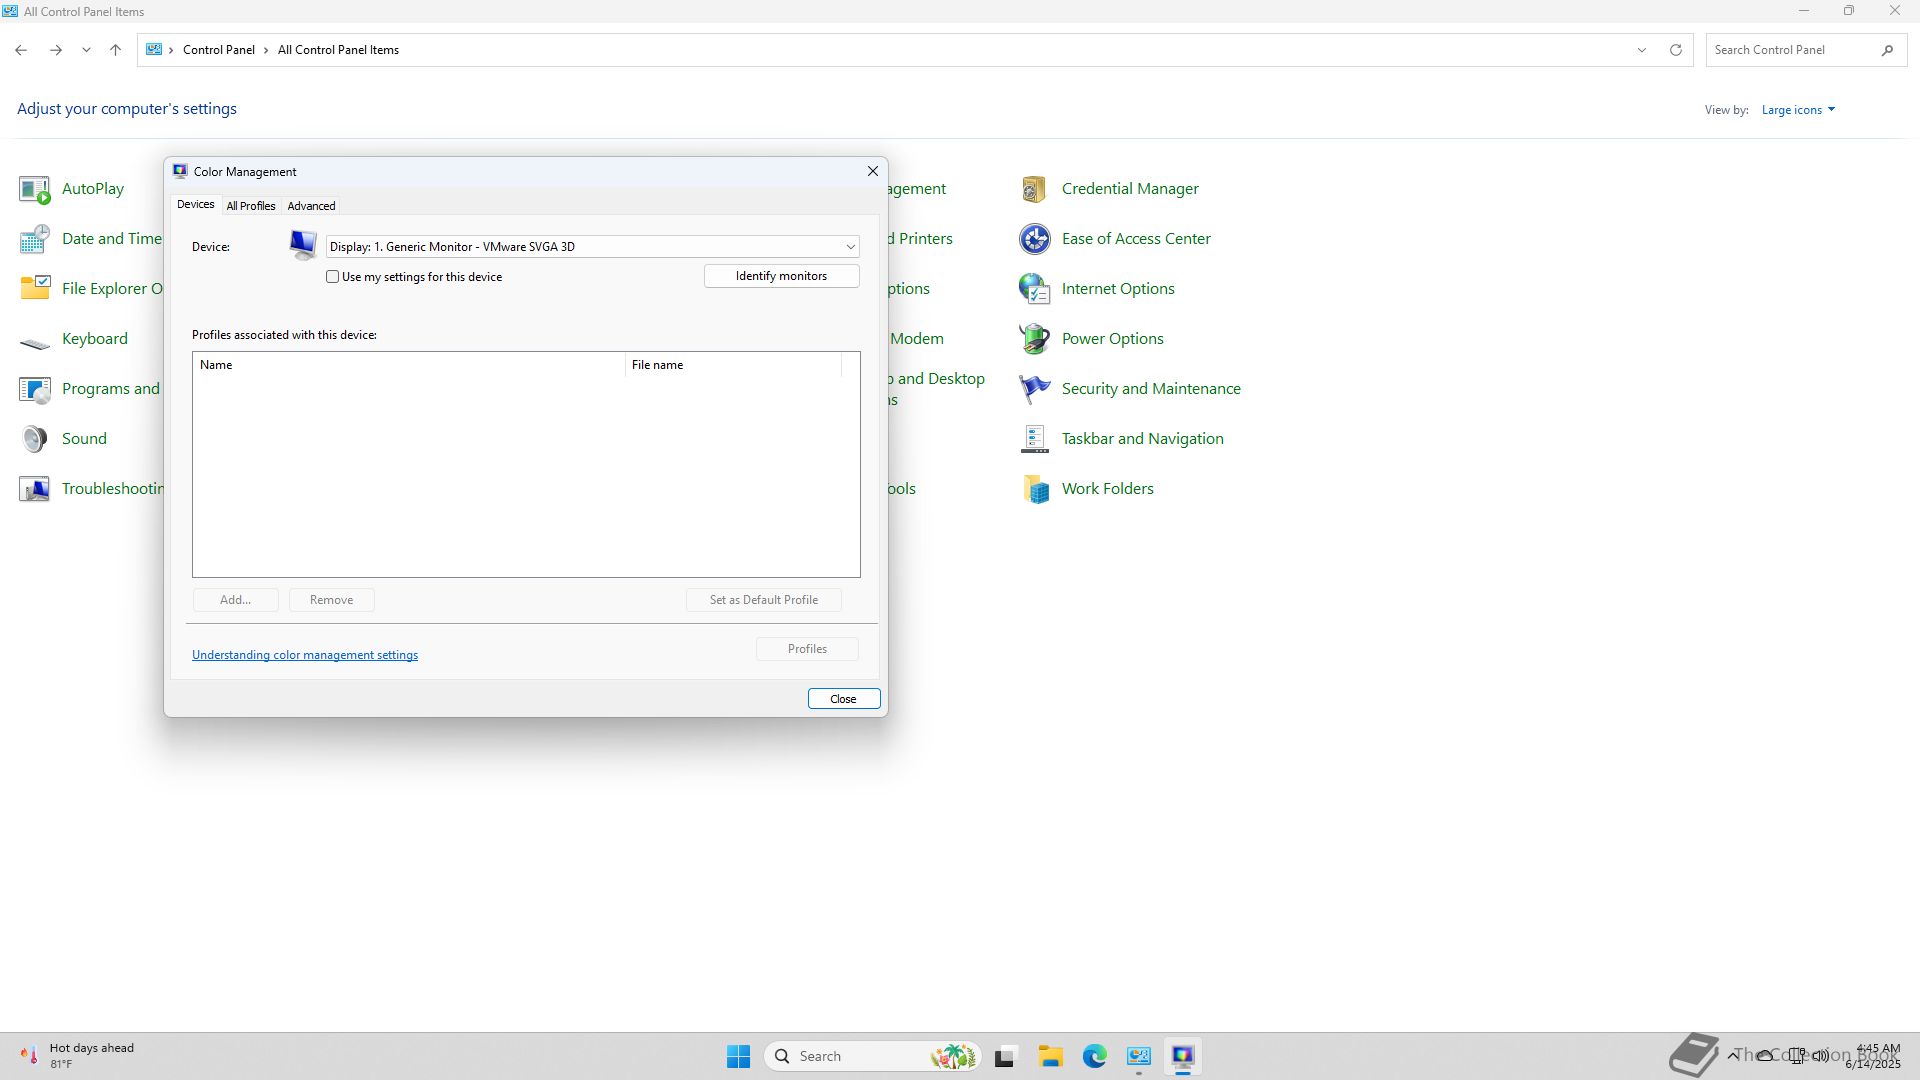Switch to the Advanced tab
This screenshot has height=1080, width=1920.
tap(311, 206)
